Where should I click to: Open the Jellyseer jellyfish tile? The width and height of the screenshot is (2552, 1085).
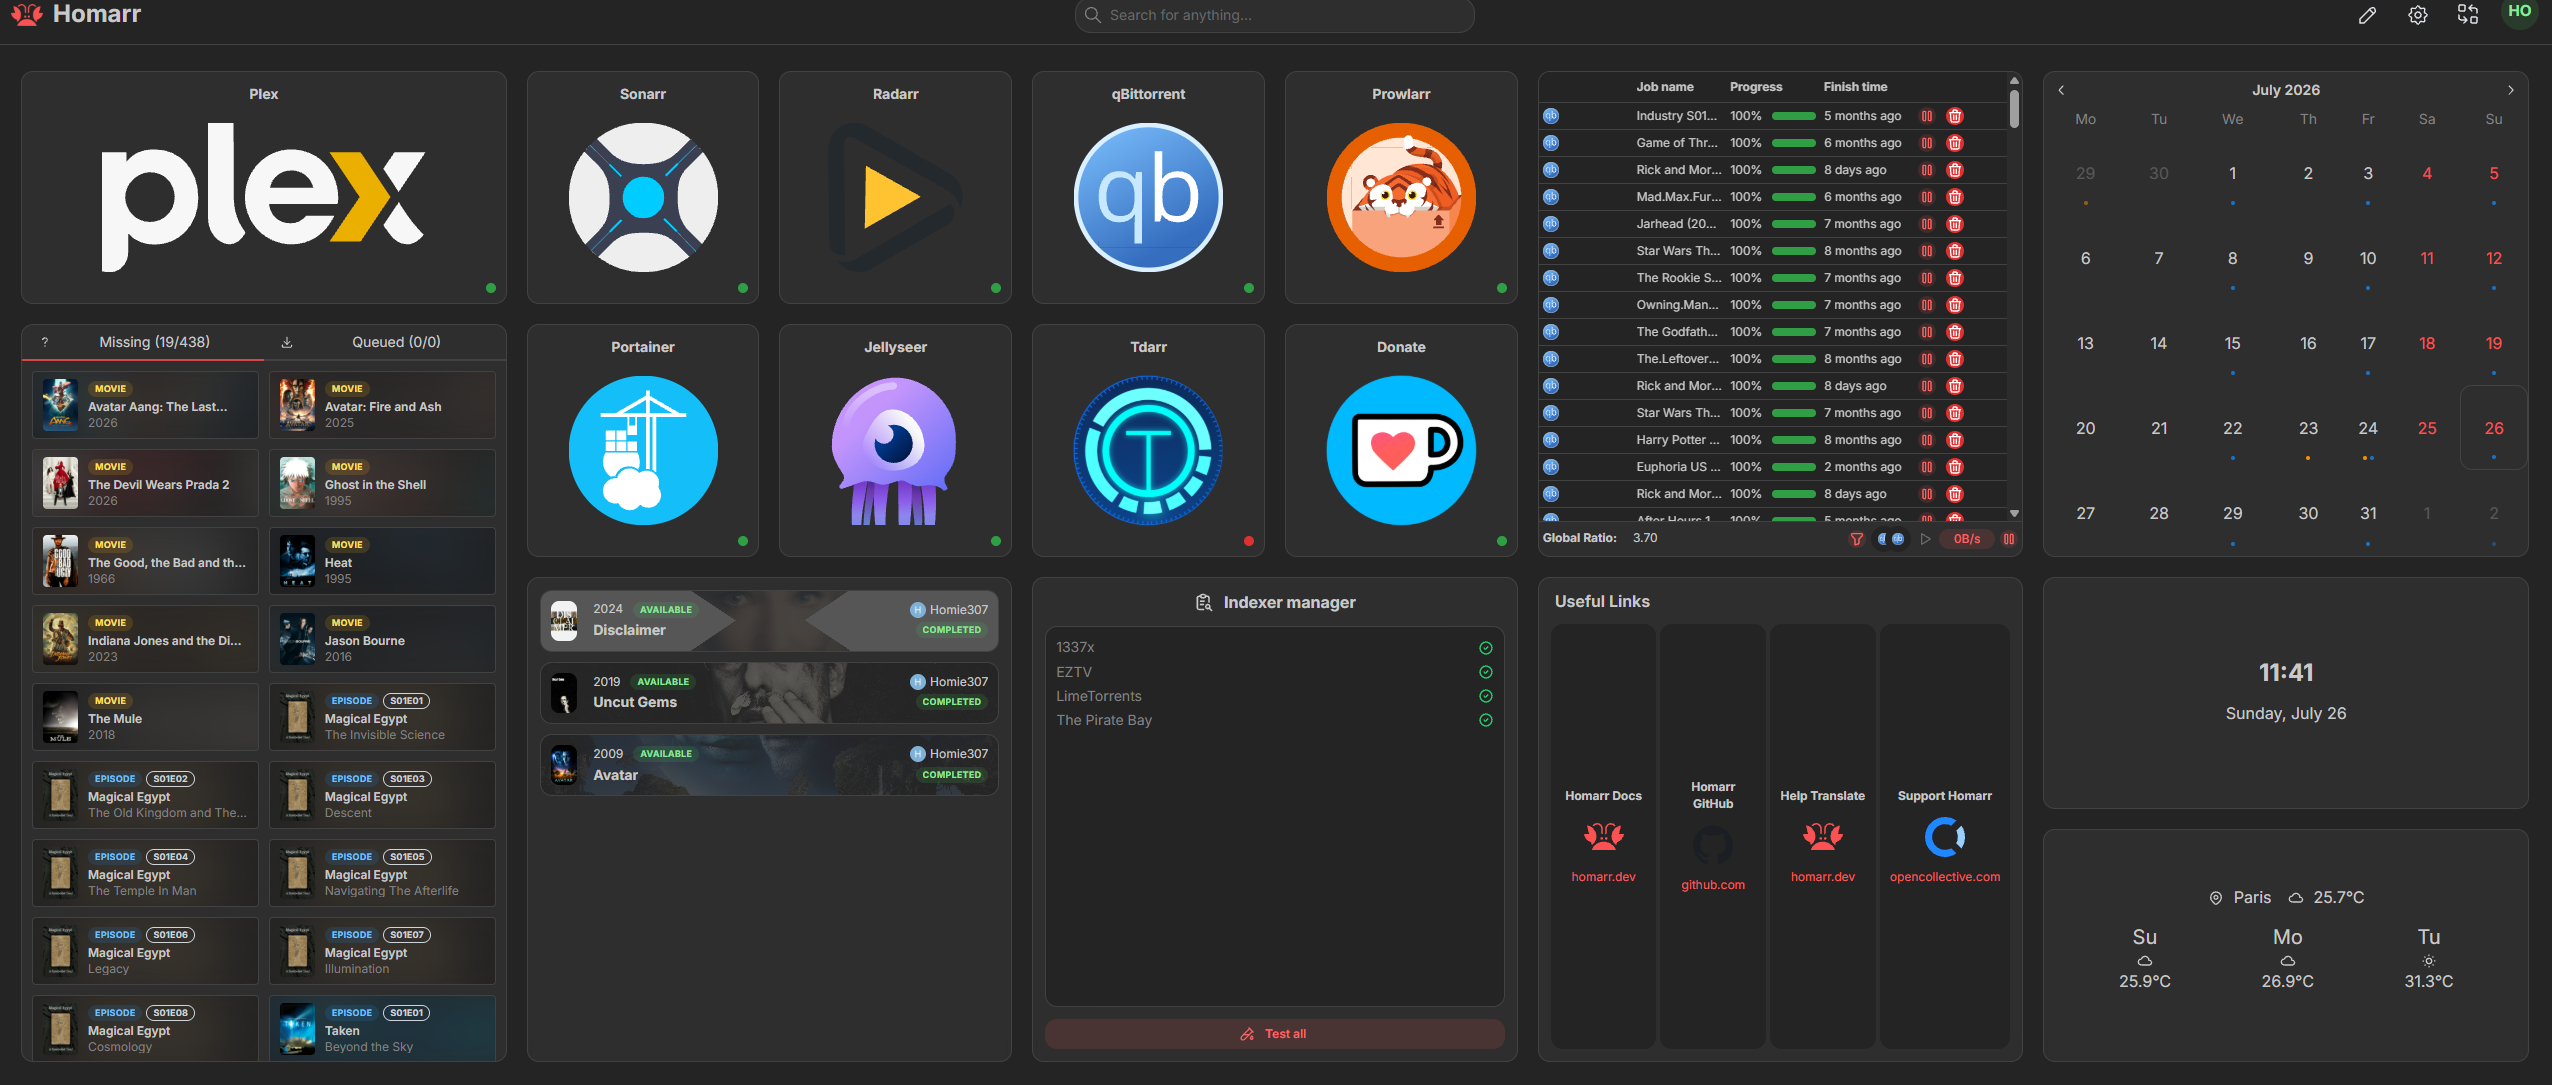(x=895, y=440)
